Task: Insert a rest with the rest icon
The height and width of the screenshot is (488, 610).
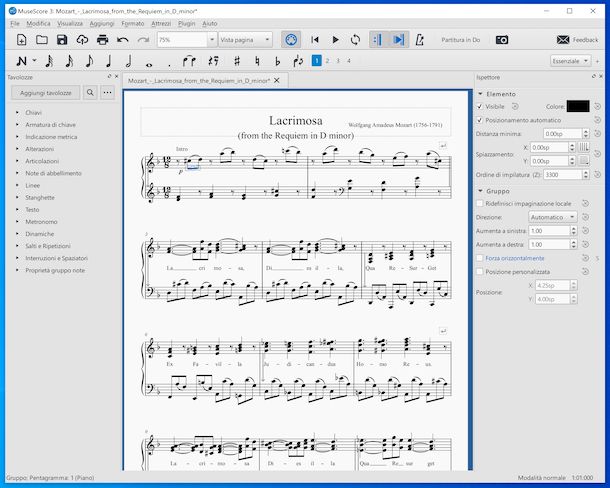Action: [x=213, y=61]
